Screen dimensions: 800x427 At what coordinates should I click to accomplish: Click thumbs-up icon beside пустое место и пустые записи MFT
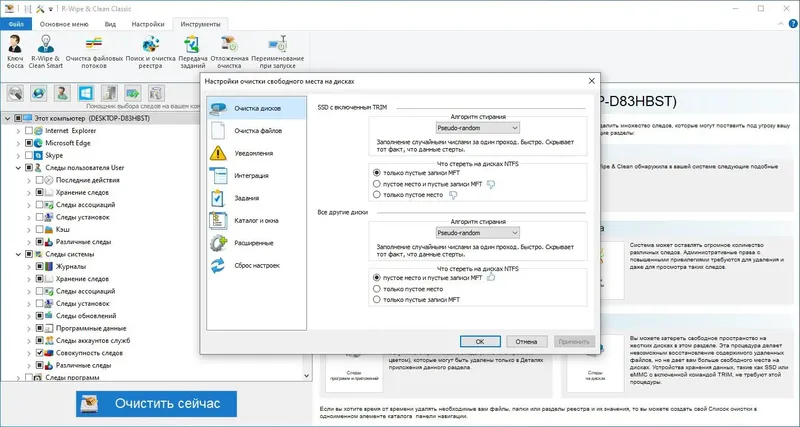coord(491,277)
